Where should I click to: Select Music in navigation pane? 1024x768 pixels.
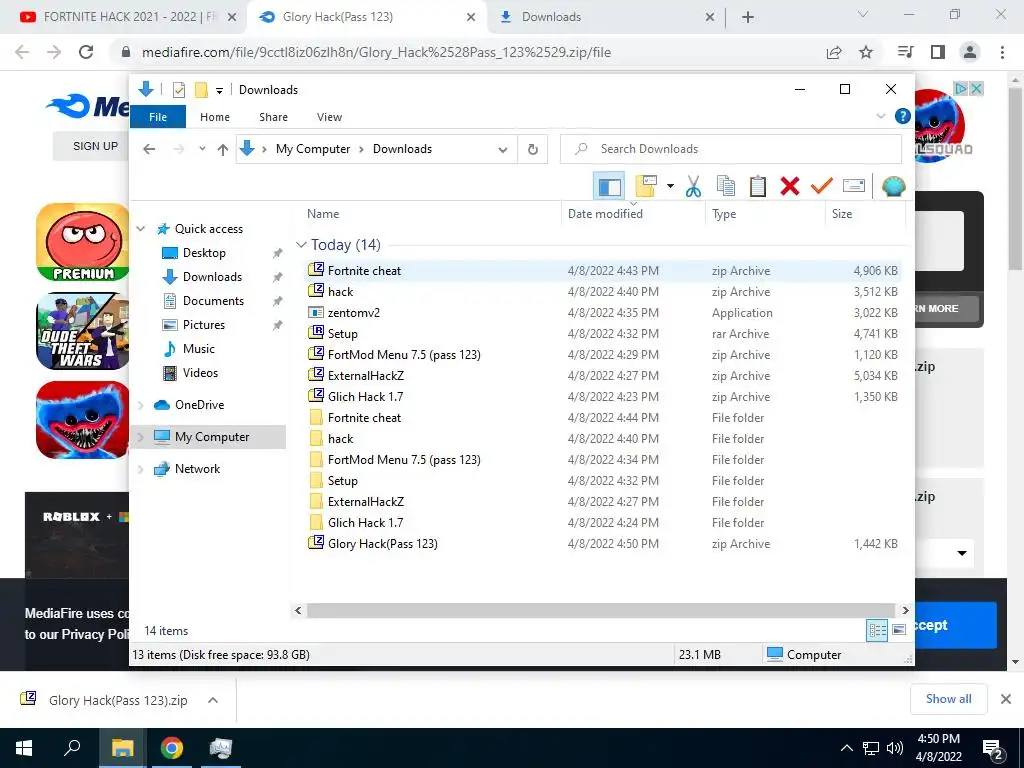pyautogui.click(x=199, y=349)
